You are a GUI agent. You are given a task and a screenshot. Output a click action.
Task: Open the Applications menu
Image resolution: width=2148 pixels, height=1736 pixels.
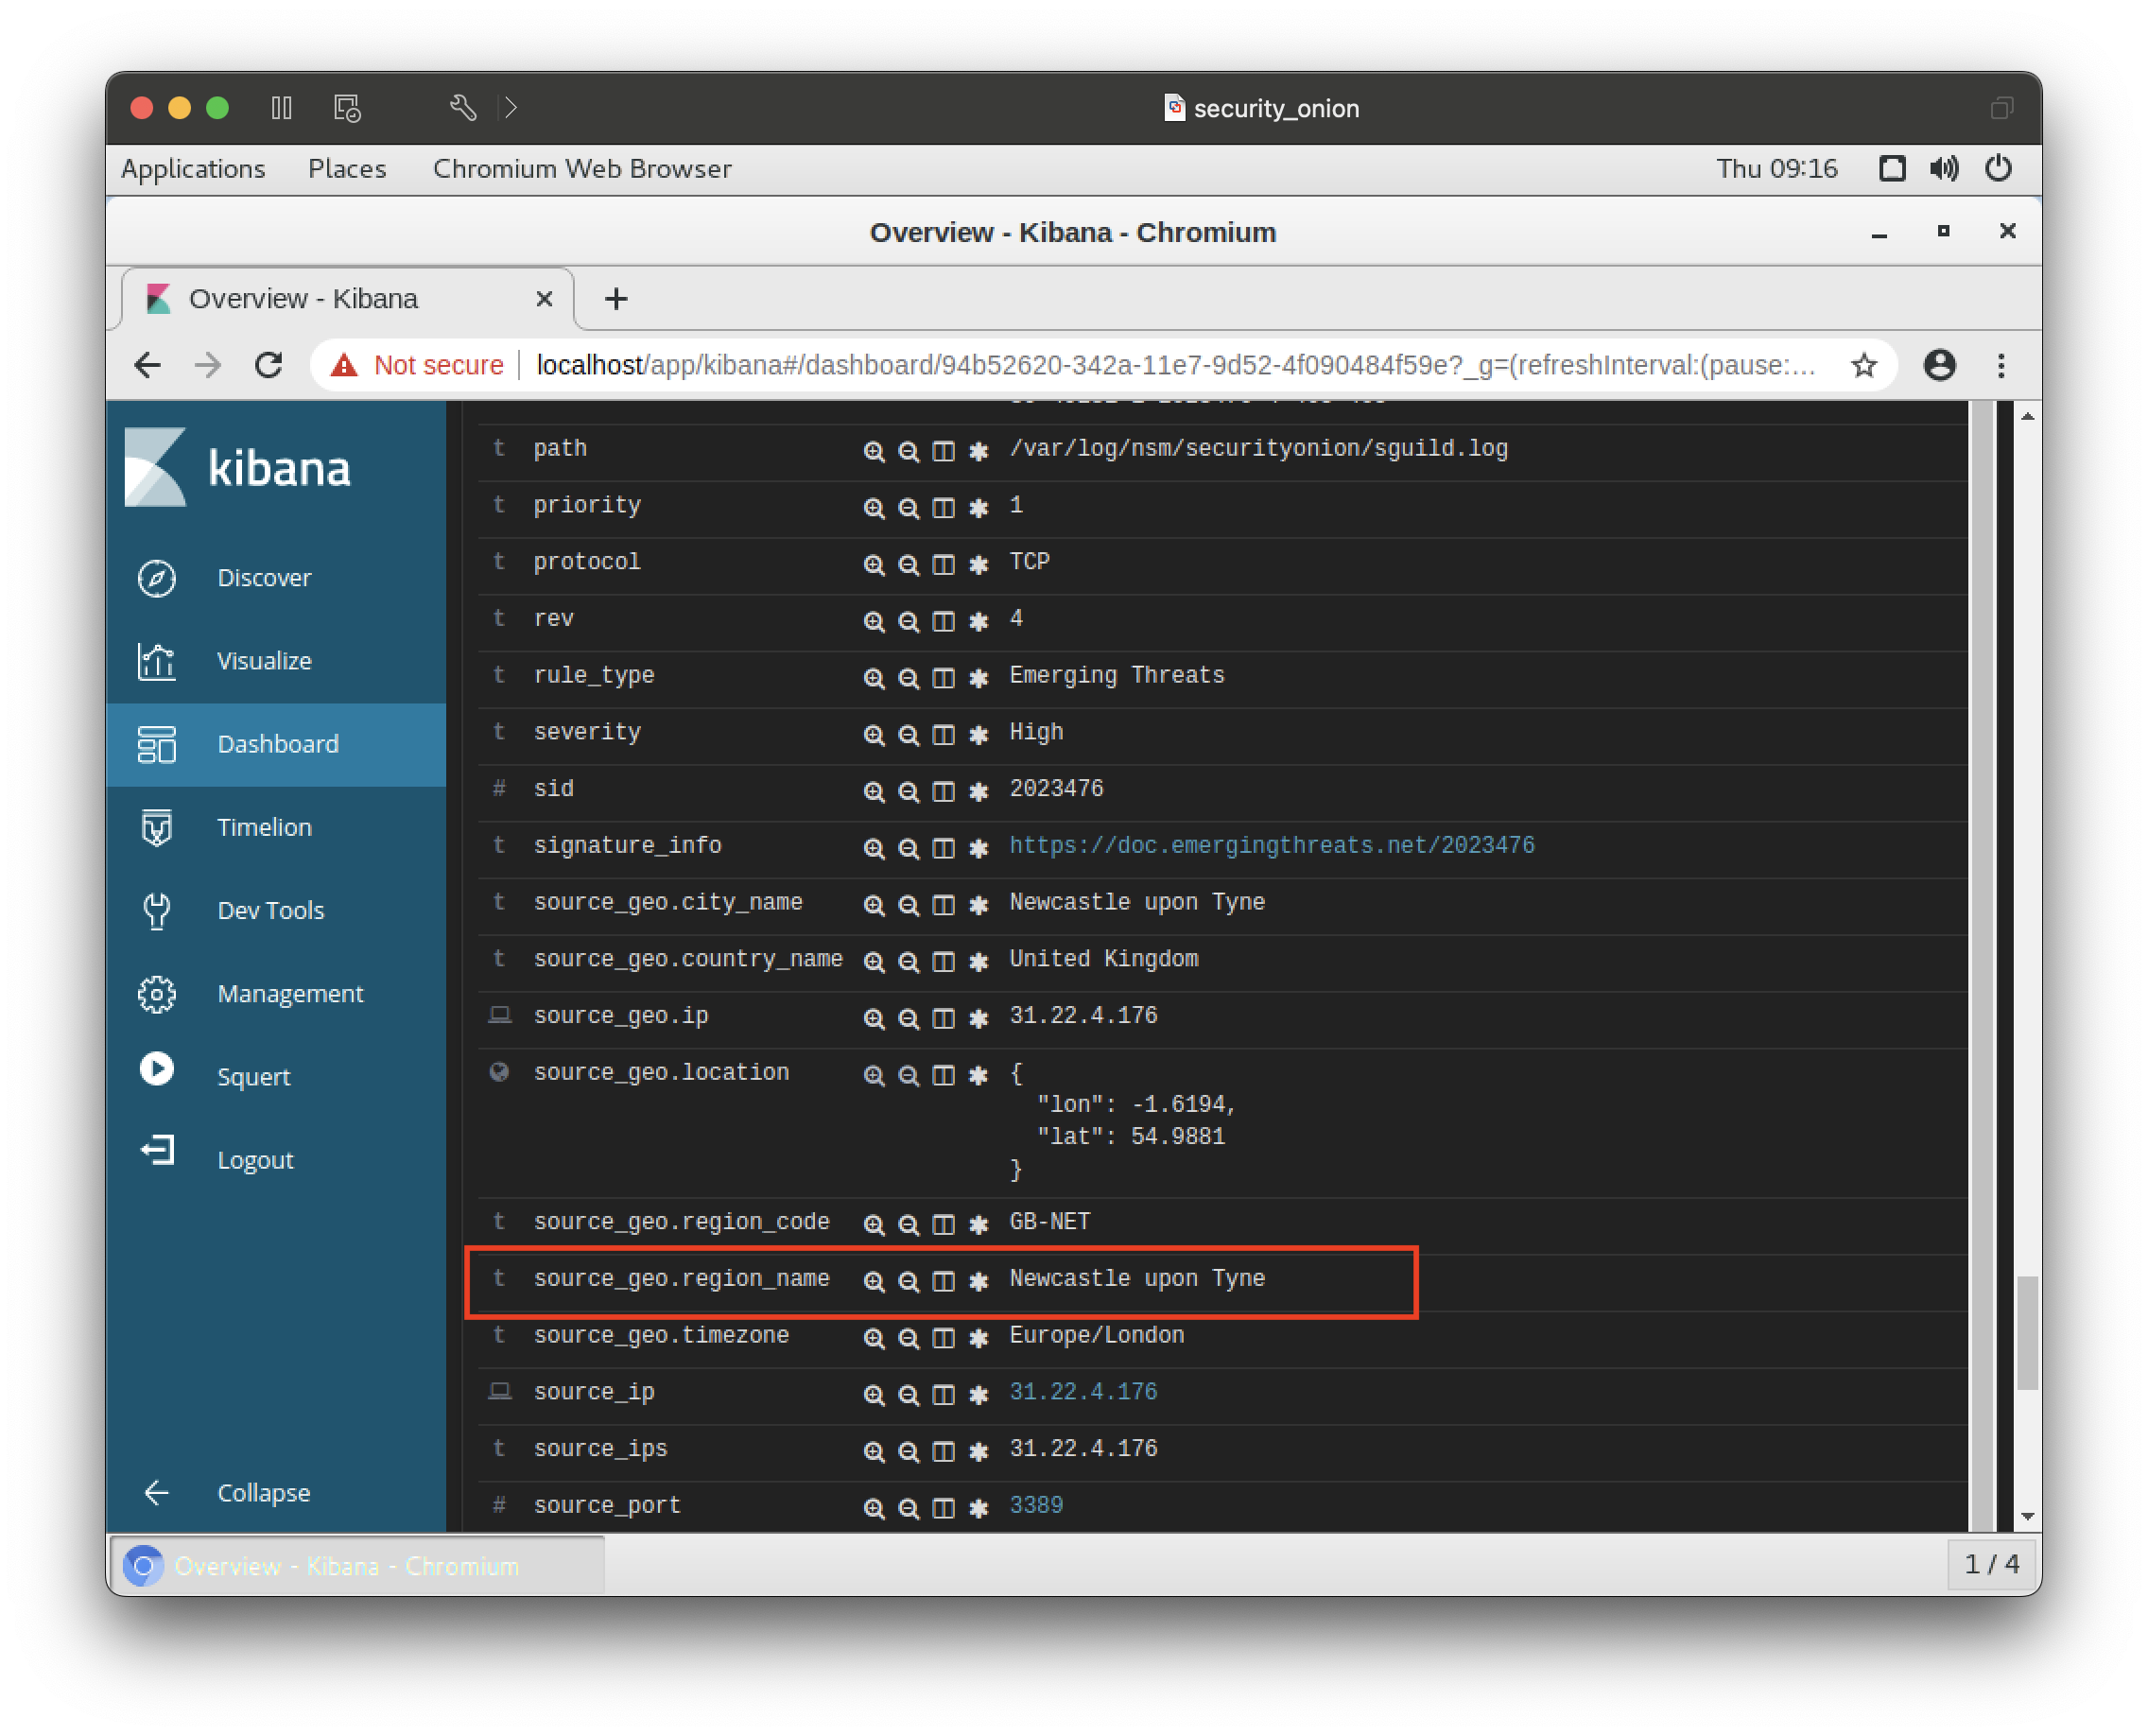click(x=193, y=169)
